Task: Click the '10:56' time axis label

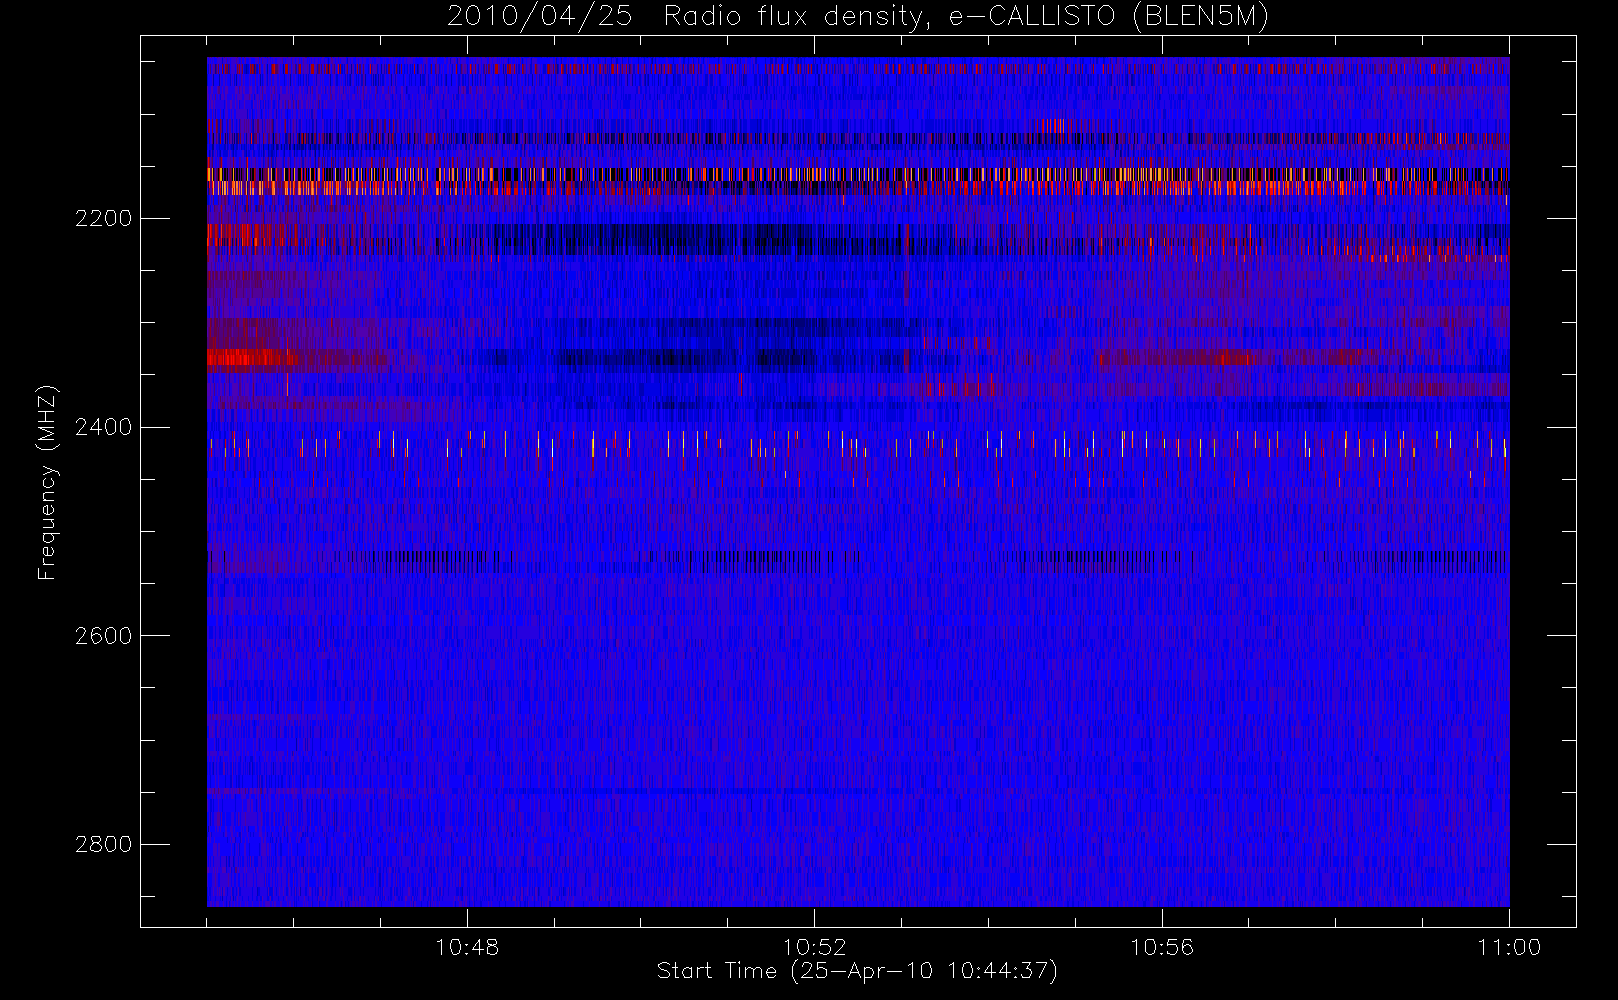Action: click(x=1162, y=947)
